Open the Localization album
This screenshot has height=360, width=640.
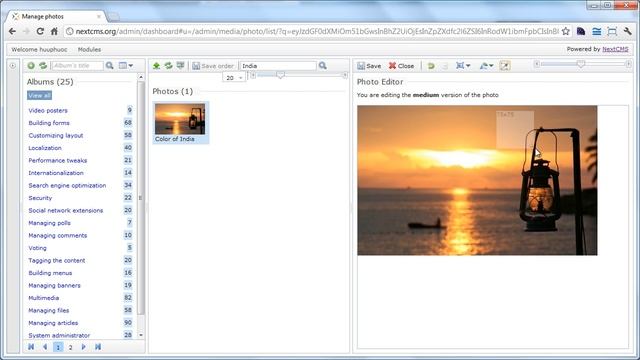pos(45,148)
